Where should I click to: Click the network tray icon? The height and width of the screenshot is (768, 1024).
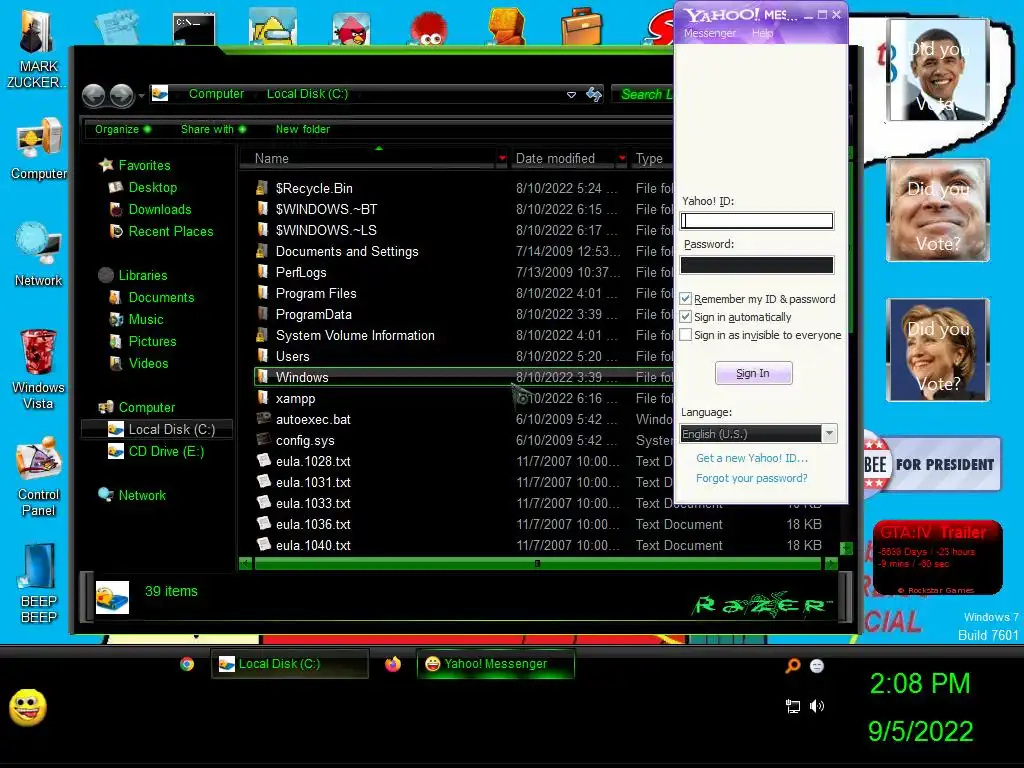coord(793,706)
